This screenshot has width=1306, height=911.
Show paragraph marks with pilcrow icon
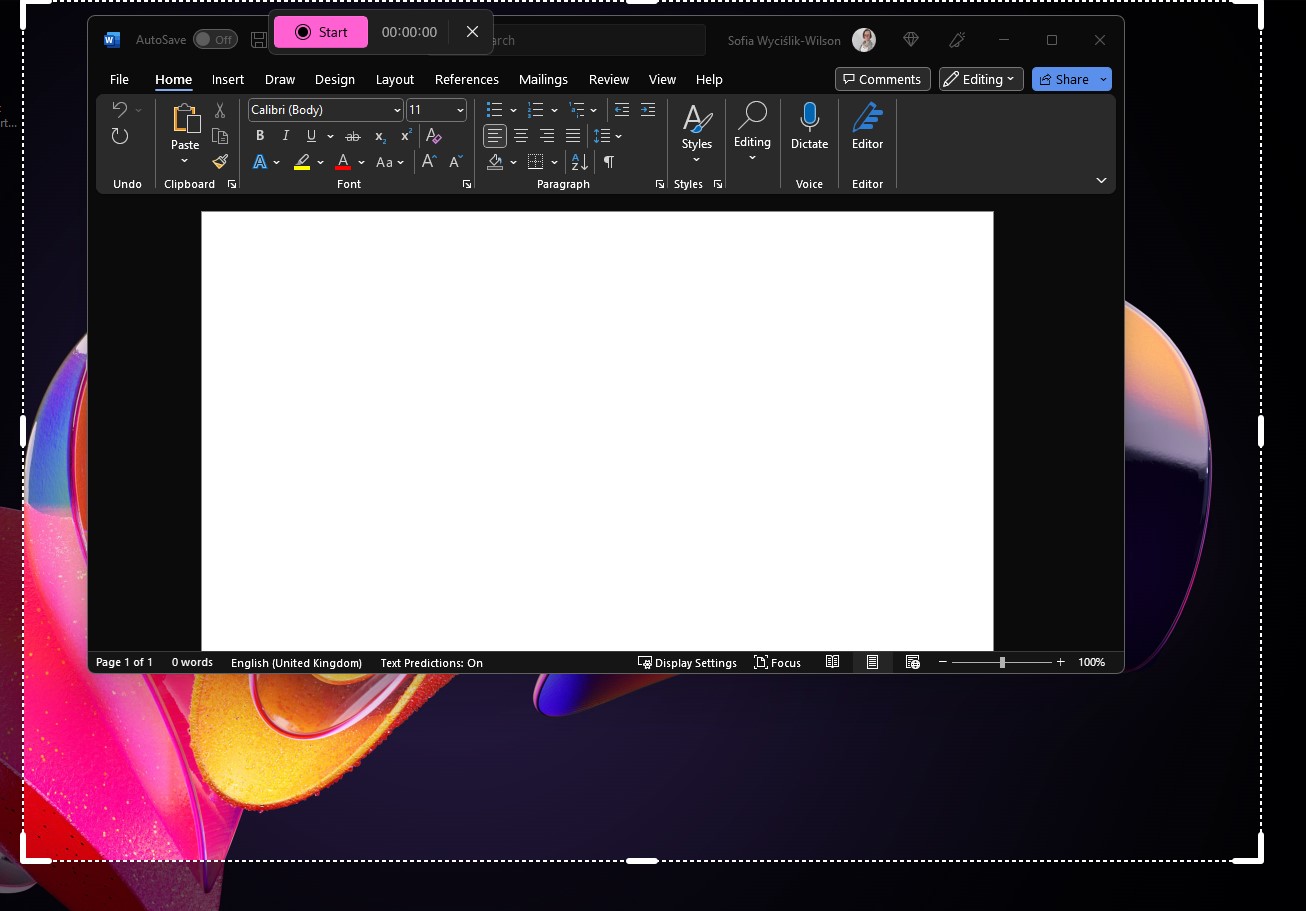[608, 162]
